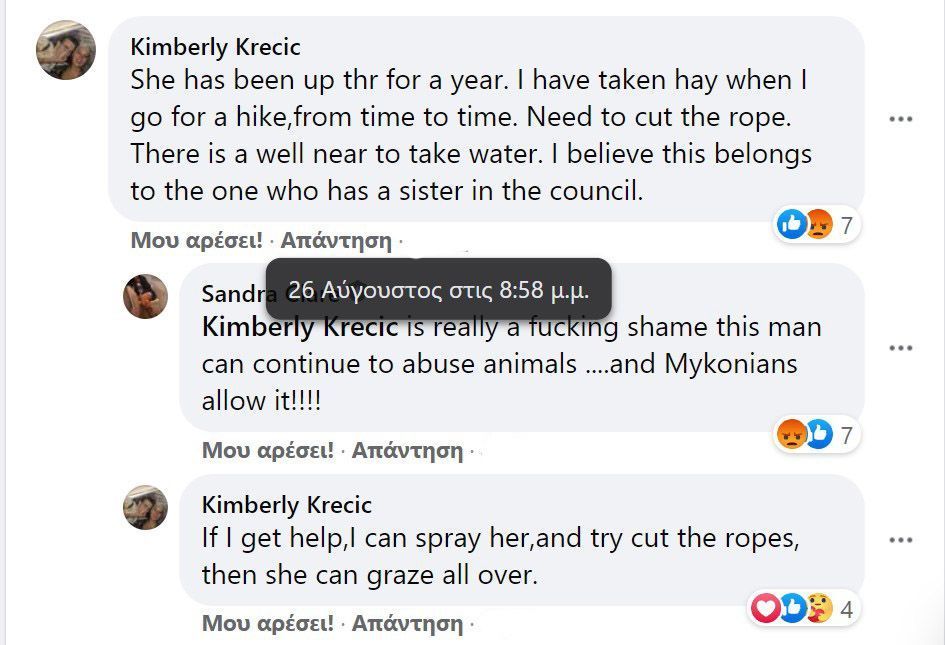The height and width of the screenshot is (645, 945).
Task: Click angry reaction icon on Sandra's reply
Action: [x=792, y=434]
